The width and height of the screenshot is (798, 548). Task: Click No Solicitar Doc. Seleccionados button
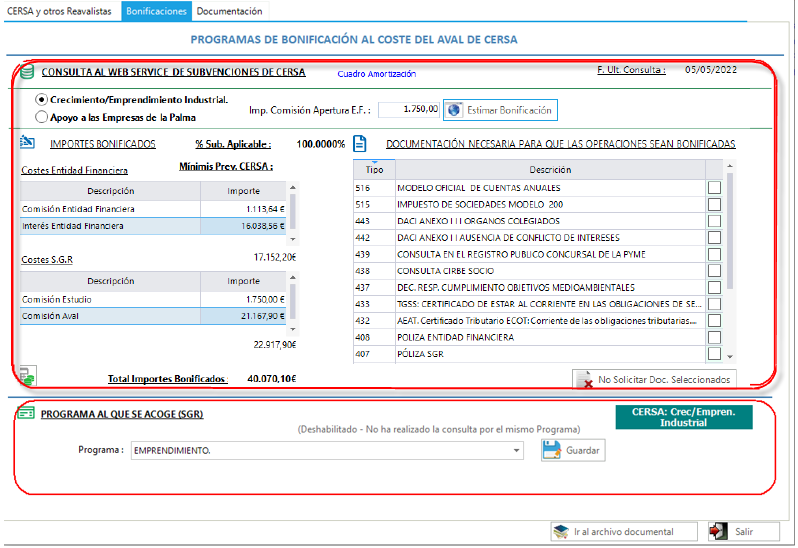(654, 380)
